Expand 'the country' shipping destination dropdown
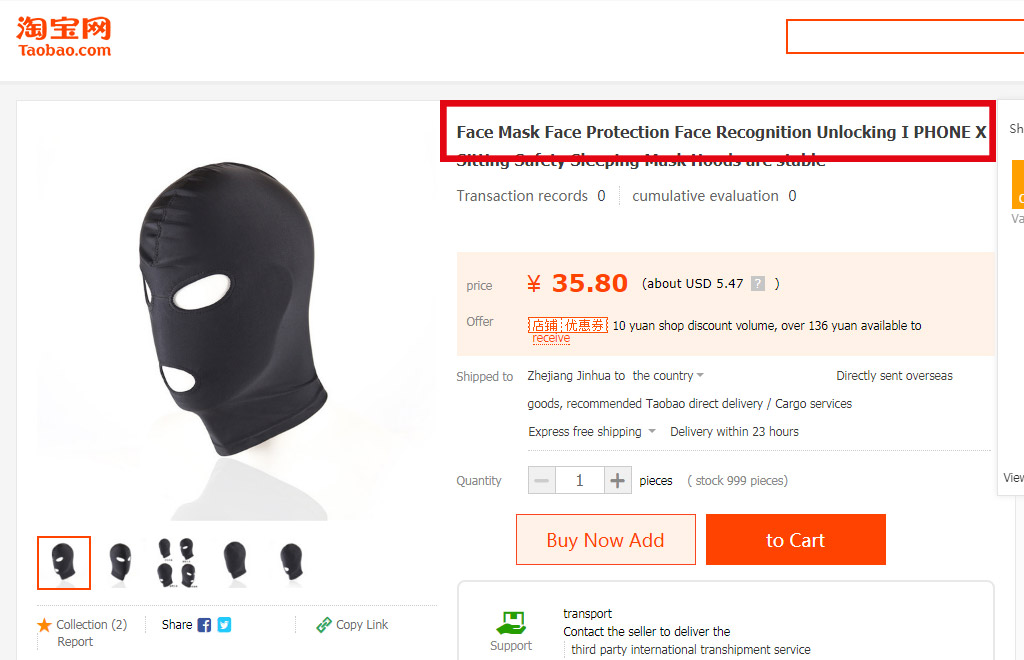Viewport: 1024px width, 660px height. (x=668, y=376)
